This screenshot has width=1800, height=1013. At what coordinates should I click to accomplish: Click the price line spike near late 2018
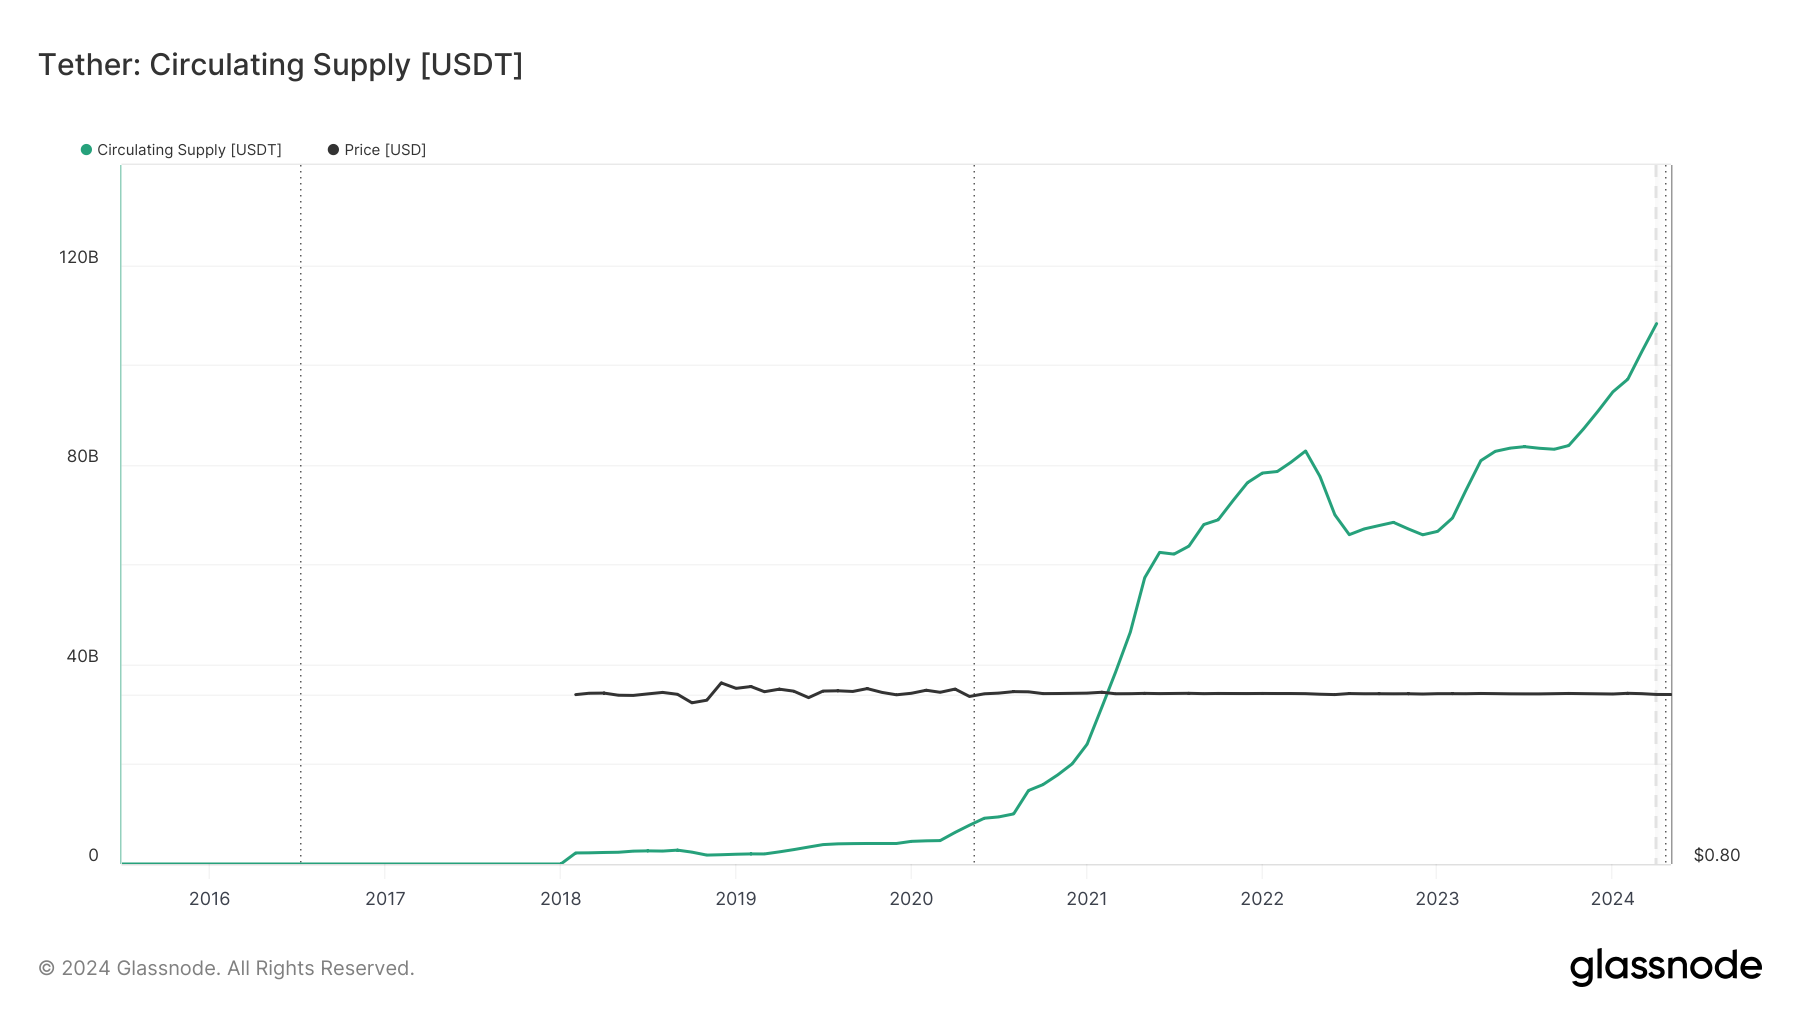coord(721,683)
